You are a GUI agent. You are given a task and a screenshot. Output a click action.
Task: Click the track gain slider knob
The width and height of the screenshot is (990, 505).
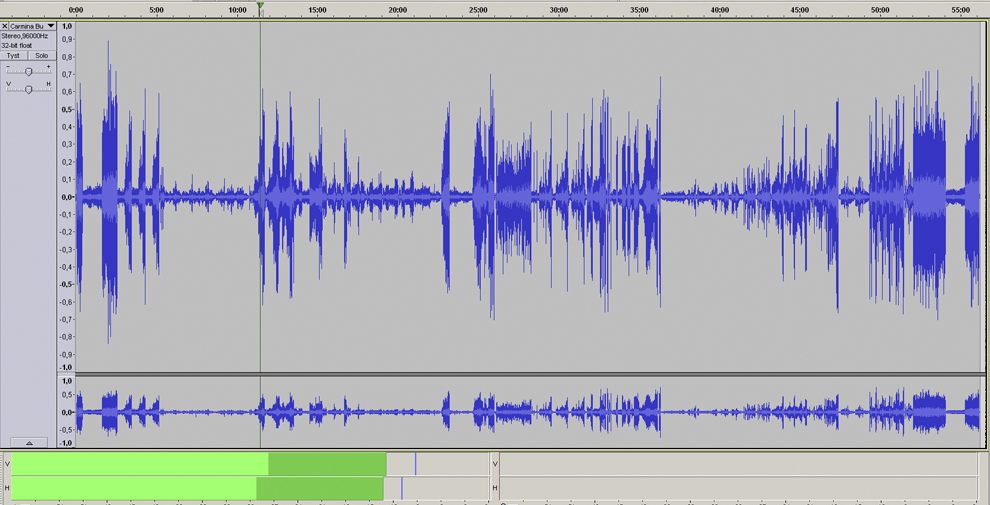pos(28,72)
